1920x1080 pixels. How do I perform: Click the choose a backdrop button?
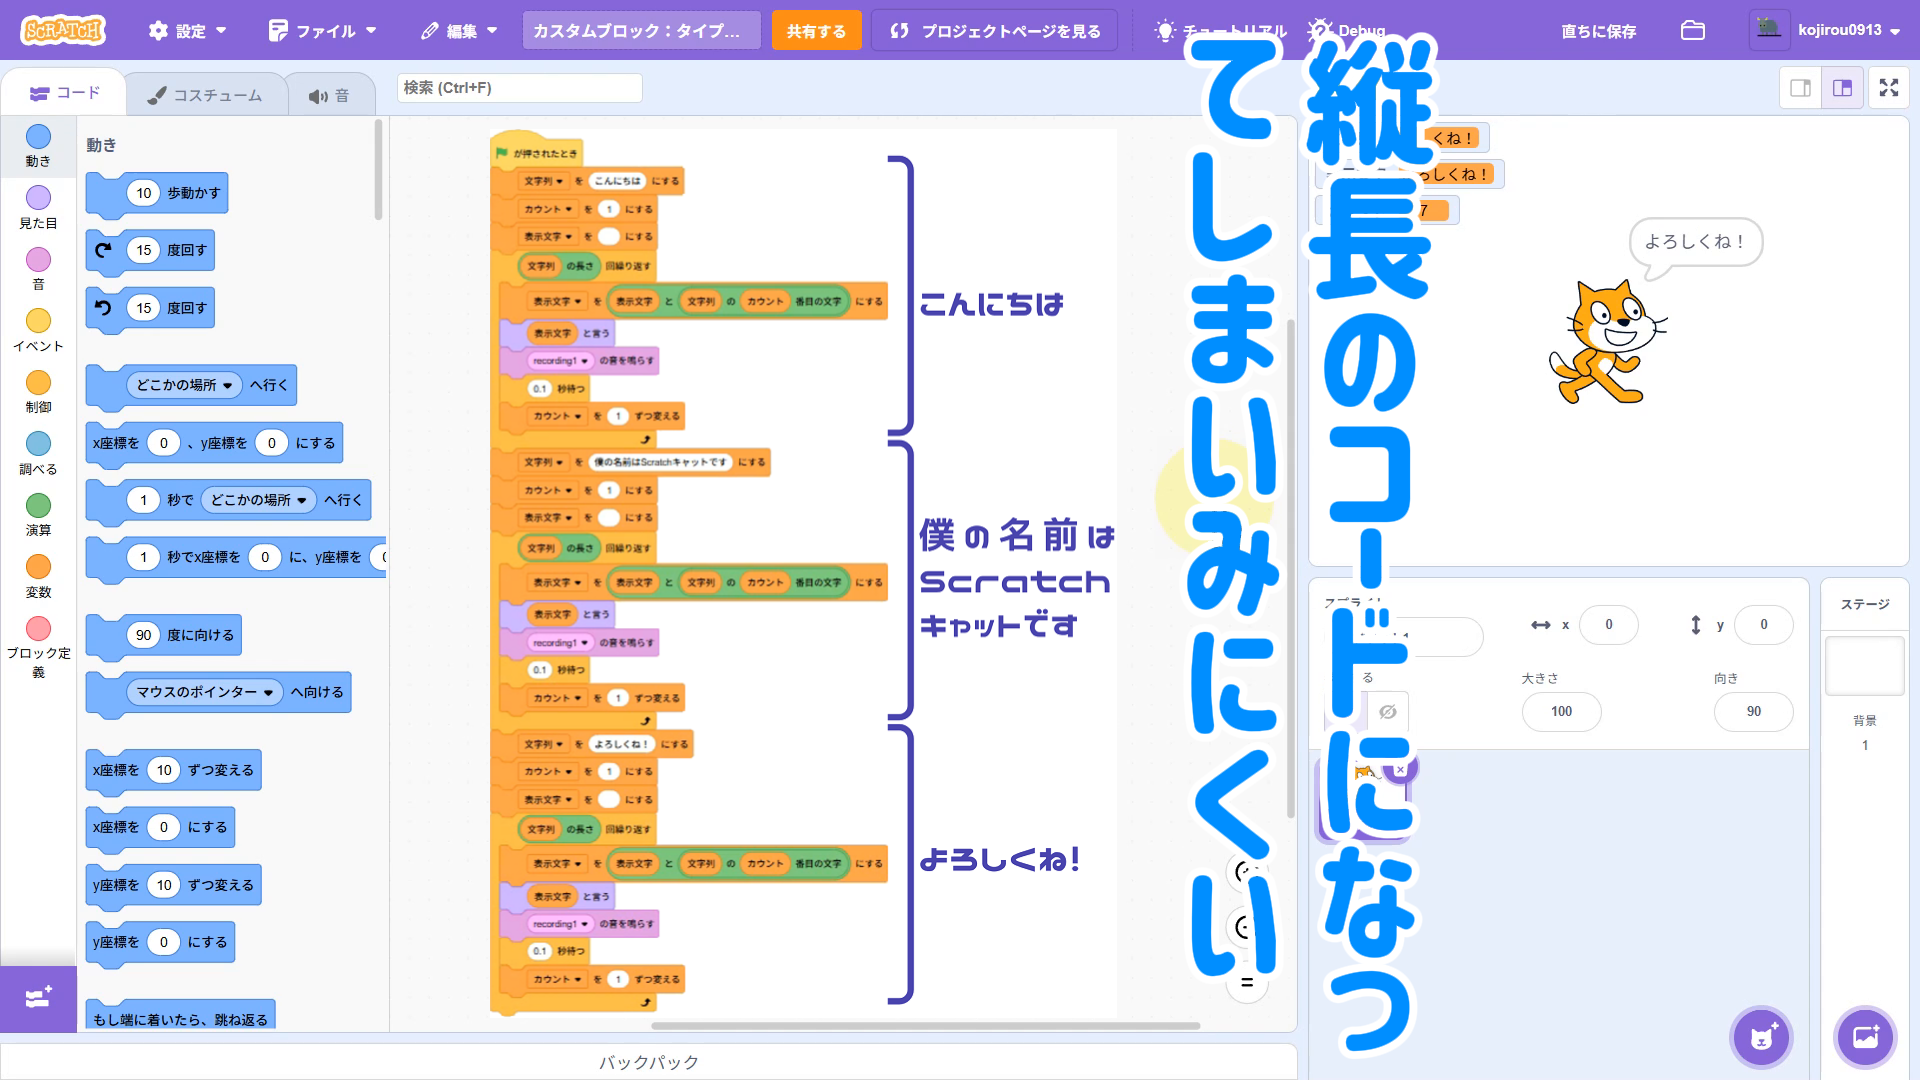[x=1865, y=1037]
